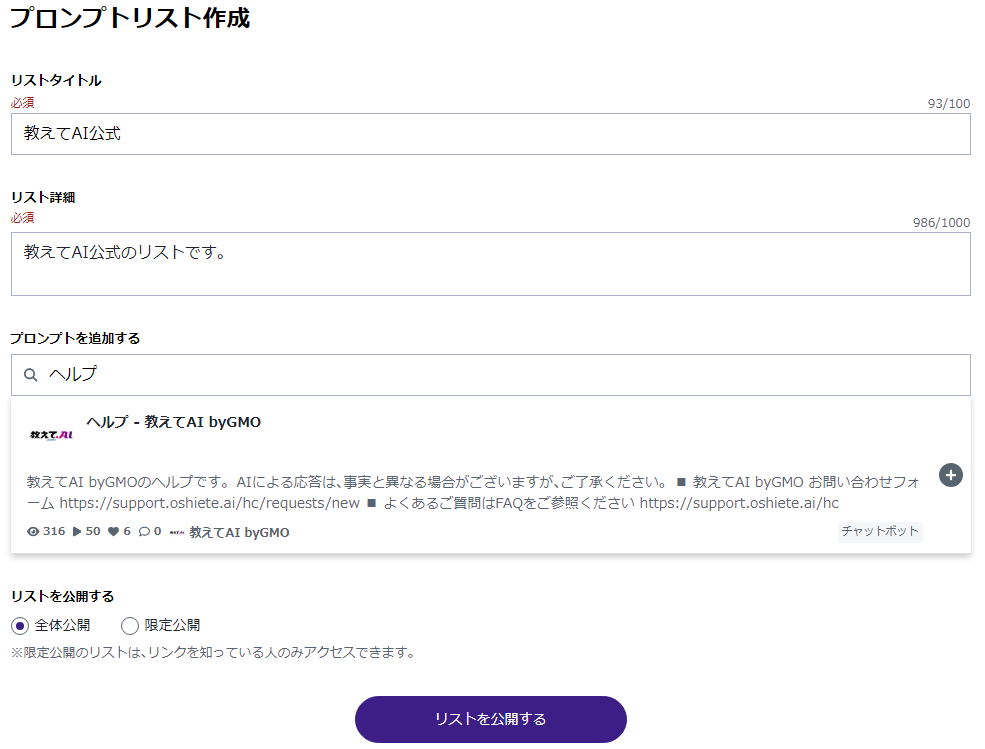The height and width of the screenshot is (749, 985).
Task: Click the heart likes icon showing 6
Action: tap(113, 532)
